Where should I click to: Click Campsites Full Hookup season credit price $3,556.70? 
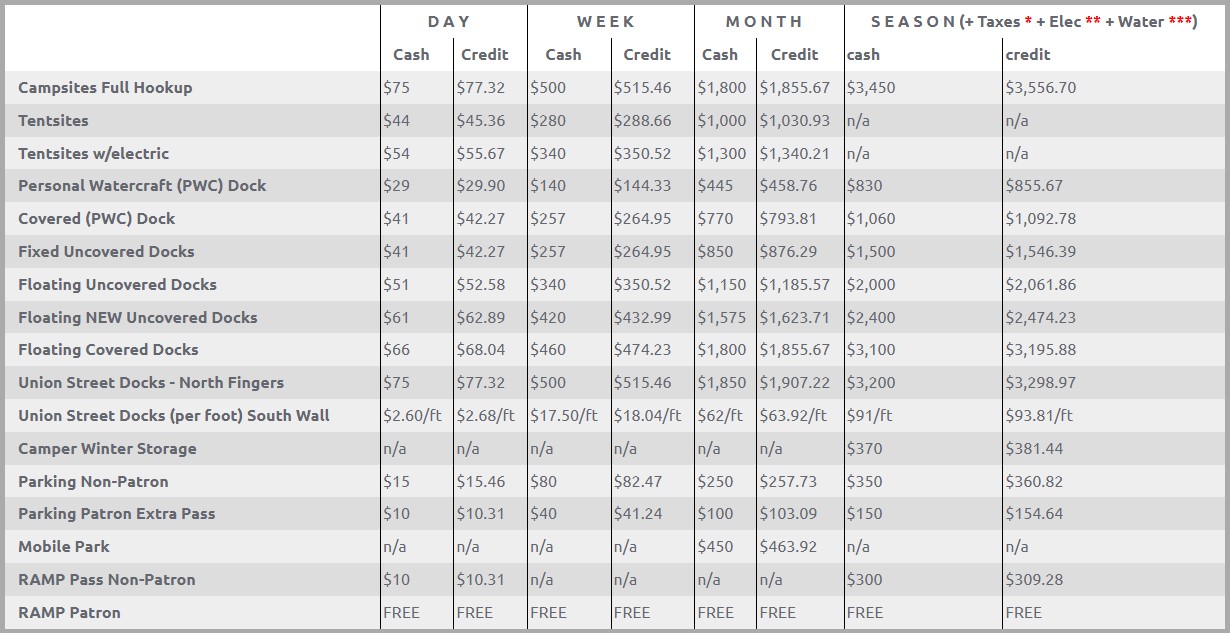point(1040,87)
